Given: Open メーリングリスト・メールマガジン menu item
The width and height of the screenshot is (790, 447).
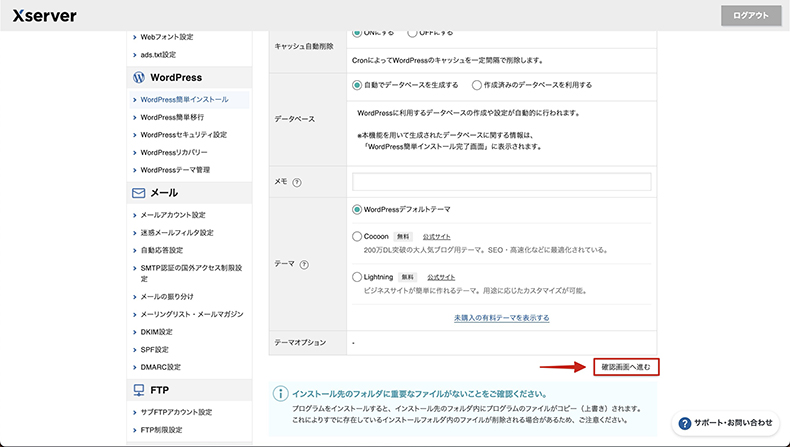Looking at the screenshot, I should (x=191, y=314).
